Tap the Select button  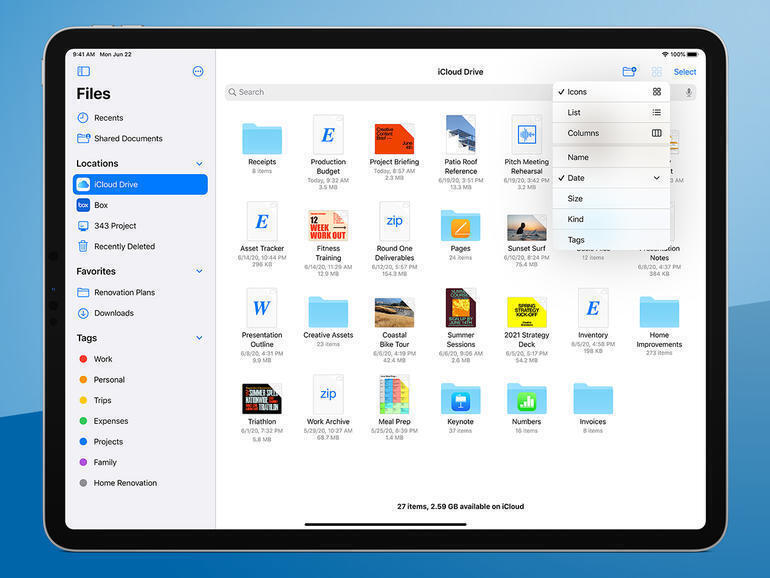tap(684, 72)
